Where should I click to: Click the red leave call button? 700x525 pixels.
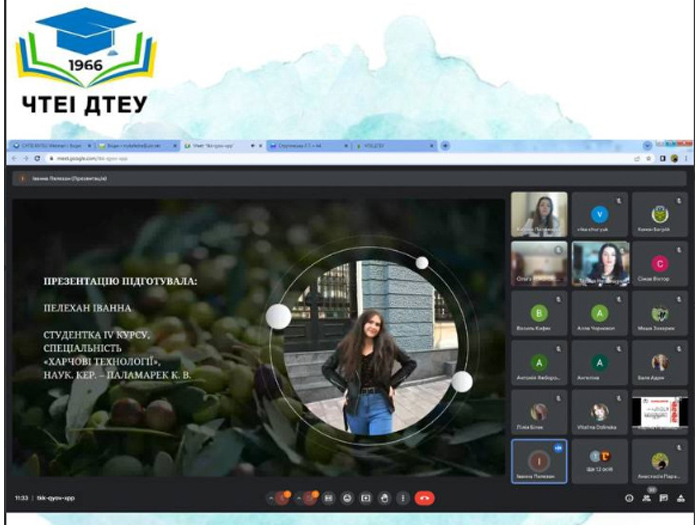(424, 497)
